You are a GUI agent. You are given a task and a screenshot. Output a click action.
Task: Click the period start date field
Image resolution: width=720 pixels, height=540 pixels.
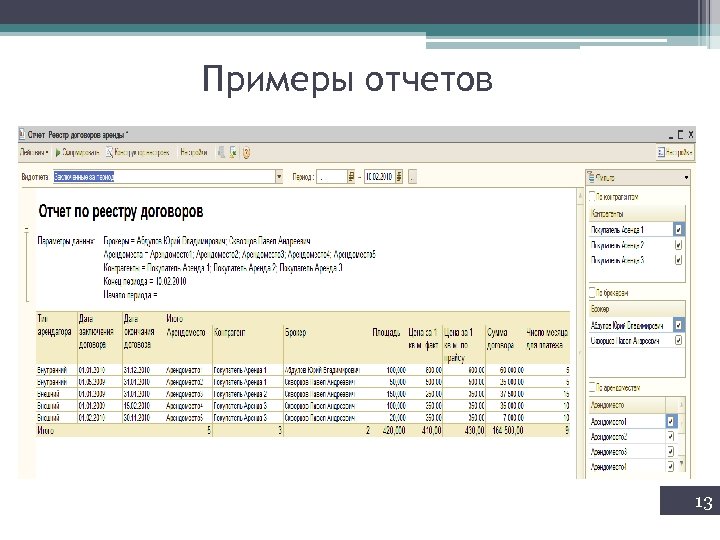point(332,177)
